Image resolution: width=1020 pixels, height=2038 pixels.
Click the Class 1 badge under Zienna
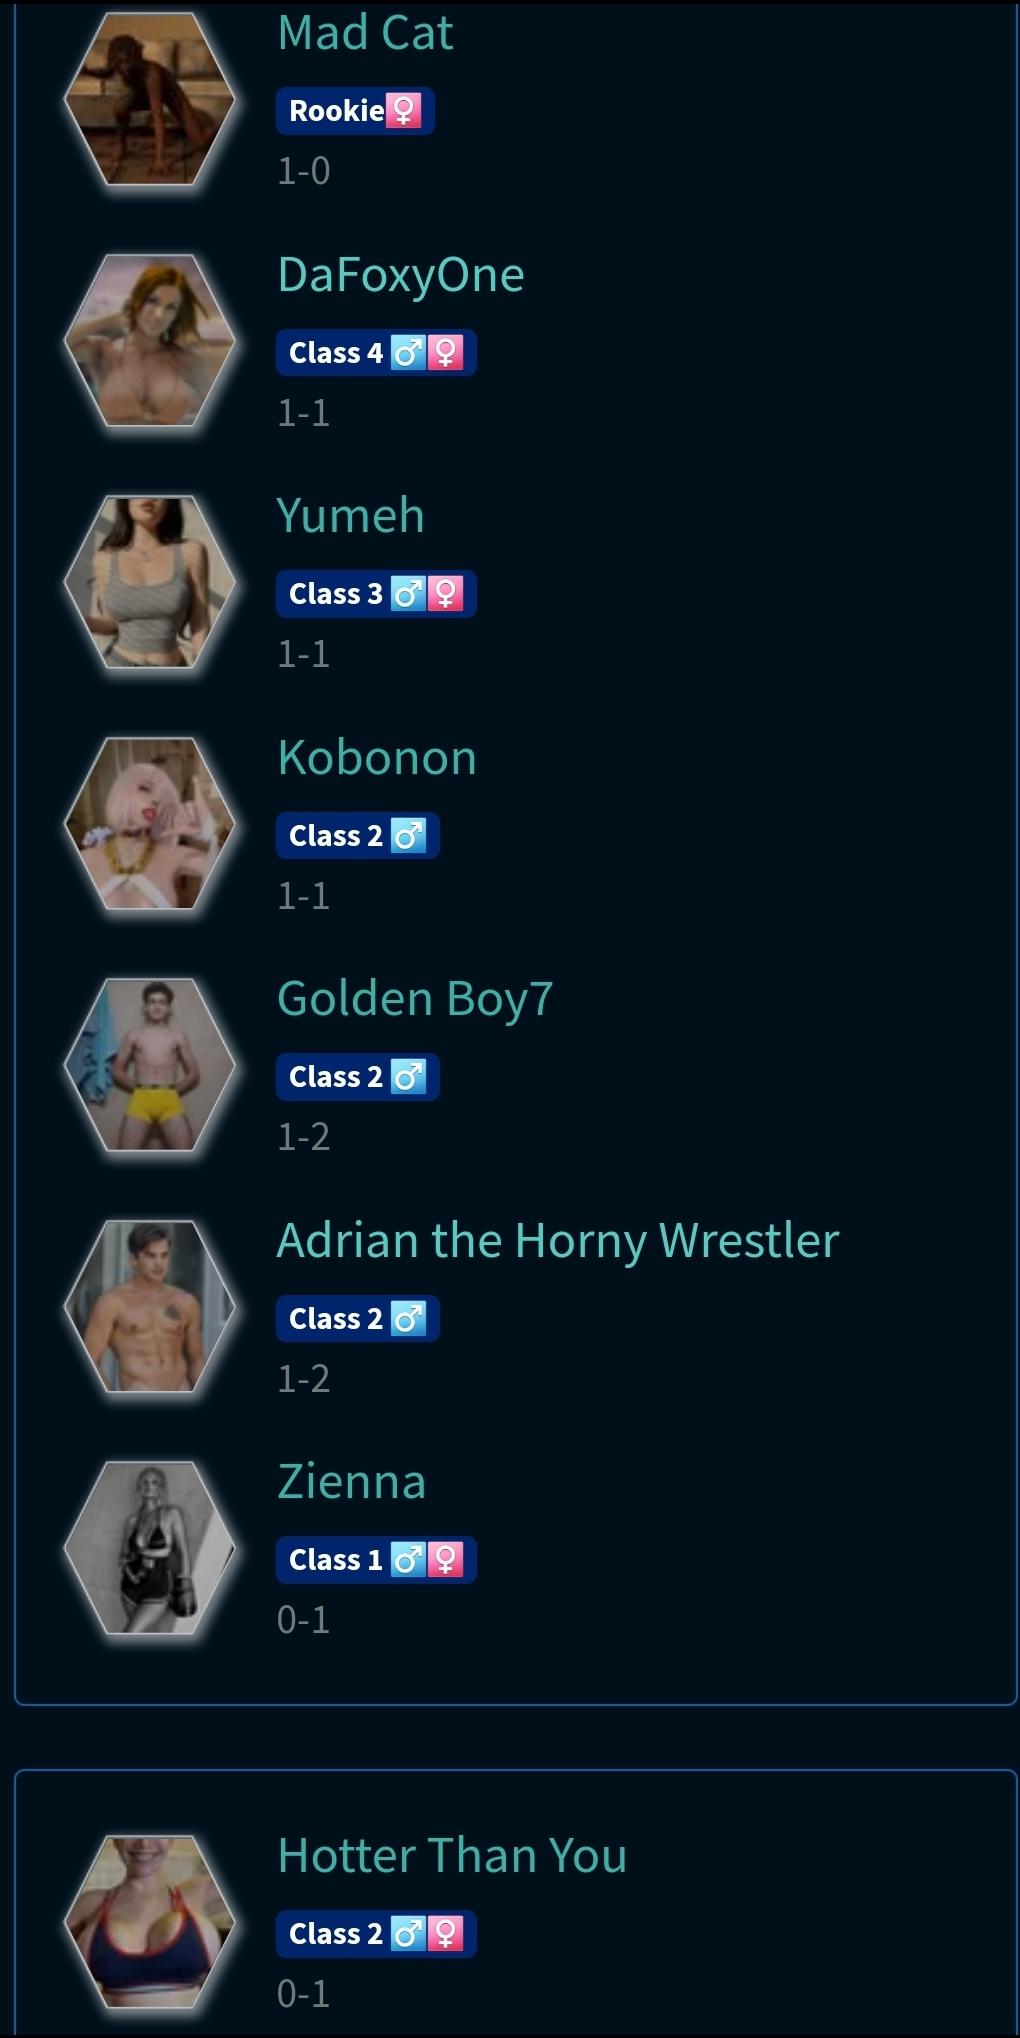(x=376, y=1560)
